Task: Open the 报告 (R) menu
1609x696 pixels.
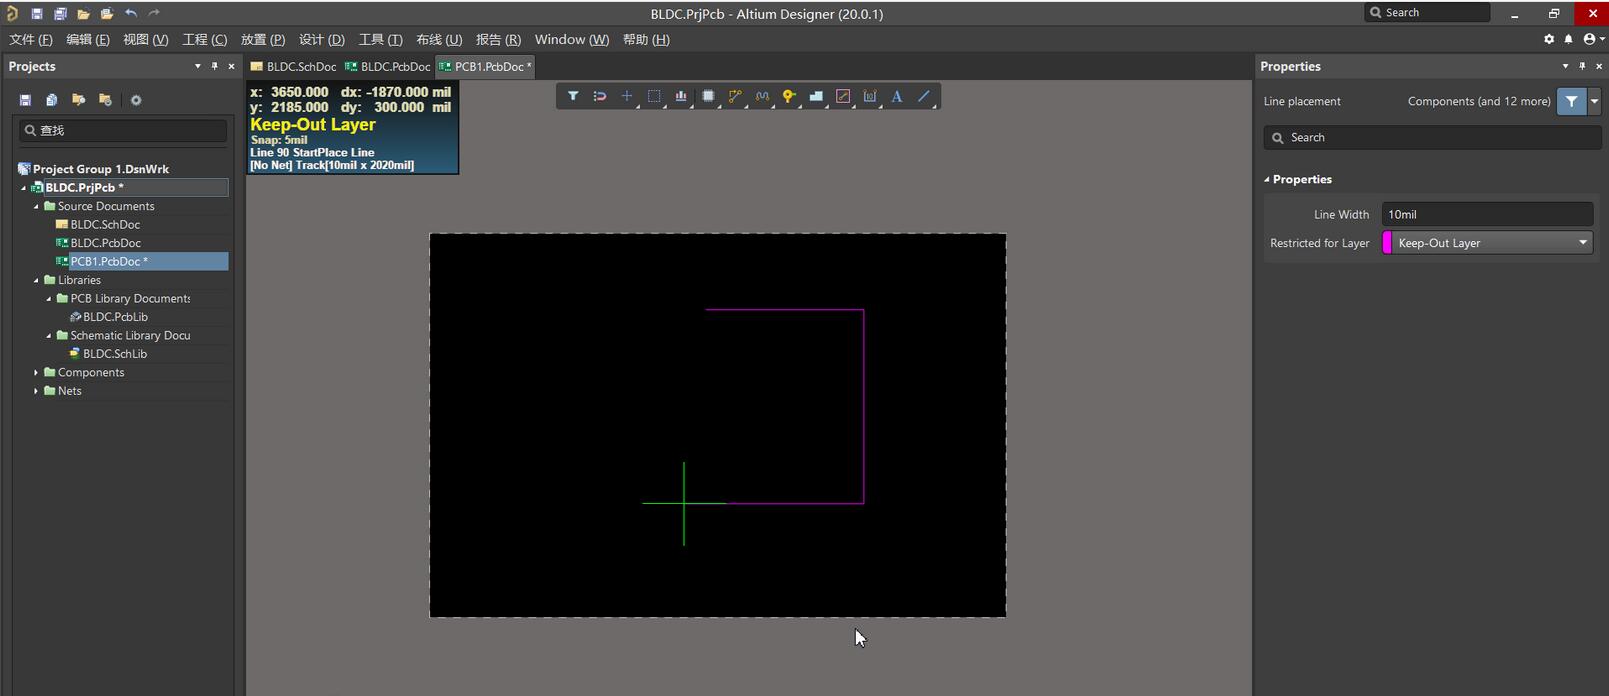Action: tap(498, 39)
